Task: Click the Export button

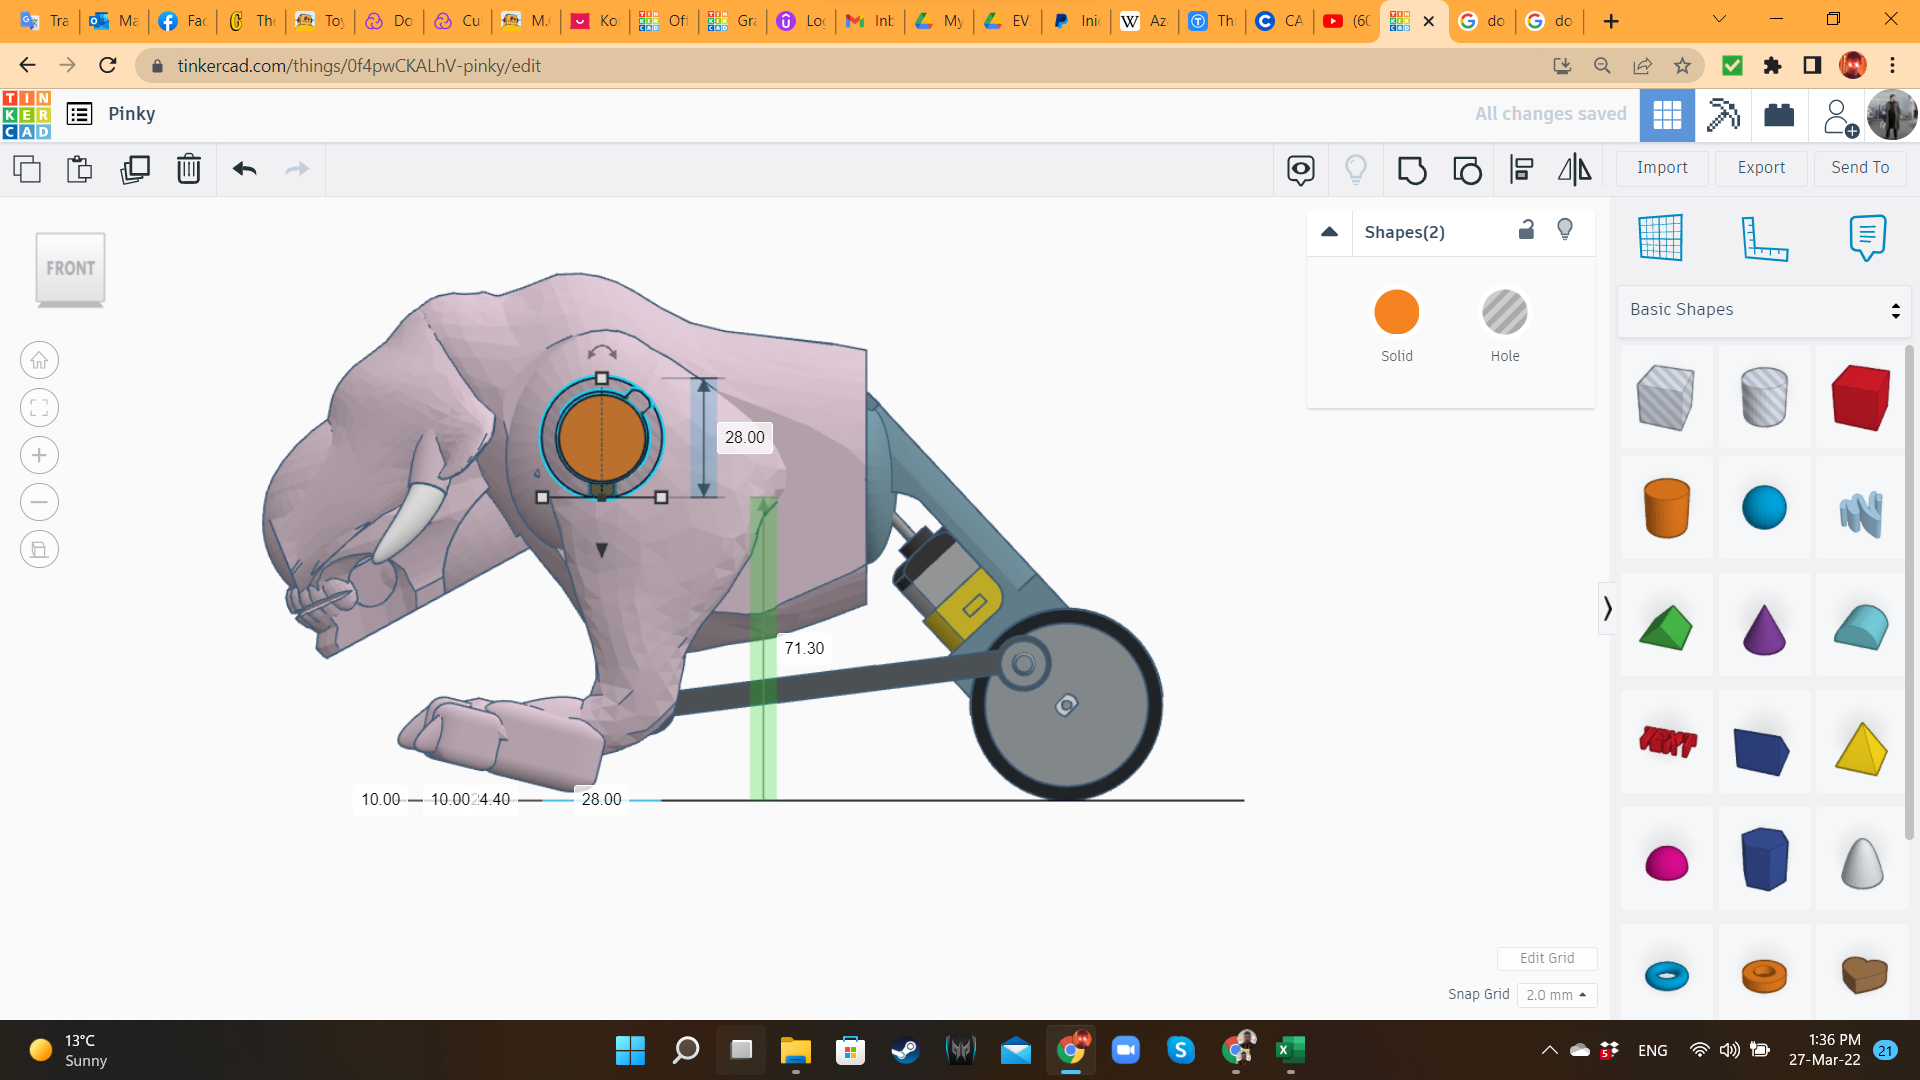Action: 1761,168
